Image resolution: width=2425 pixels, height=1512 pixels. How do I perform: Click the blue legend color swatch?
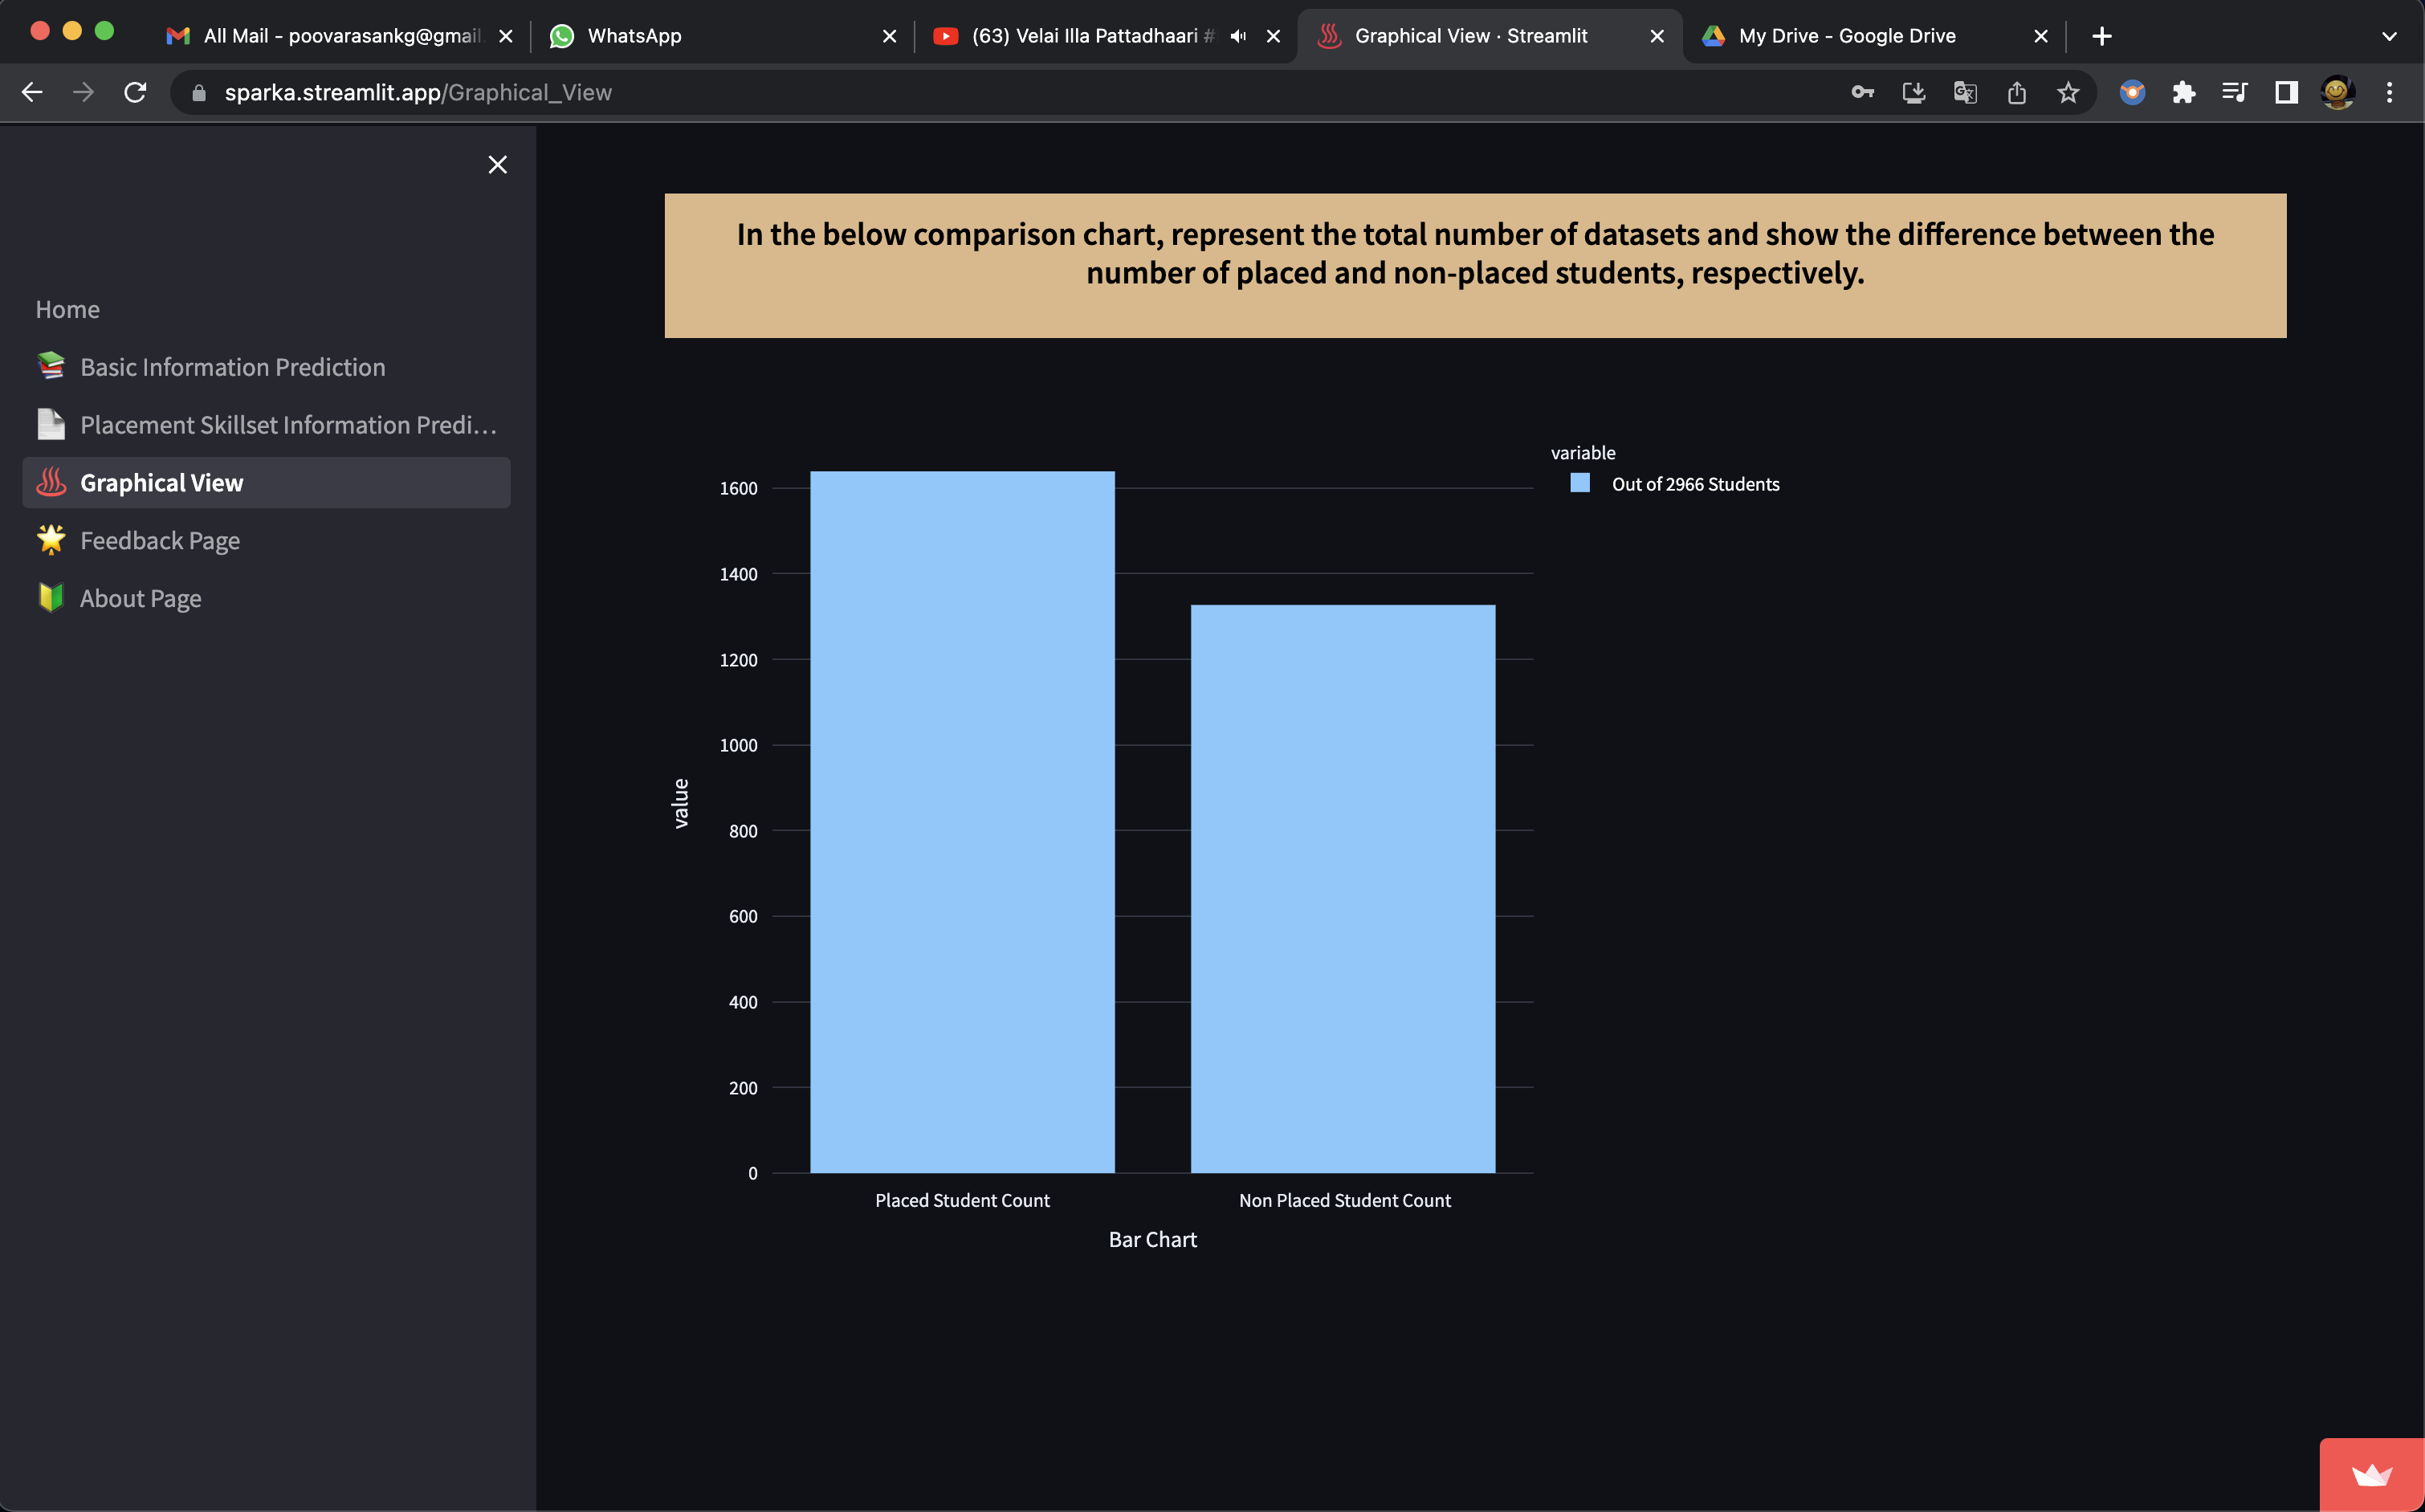[x=1580, y=483]
